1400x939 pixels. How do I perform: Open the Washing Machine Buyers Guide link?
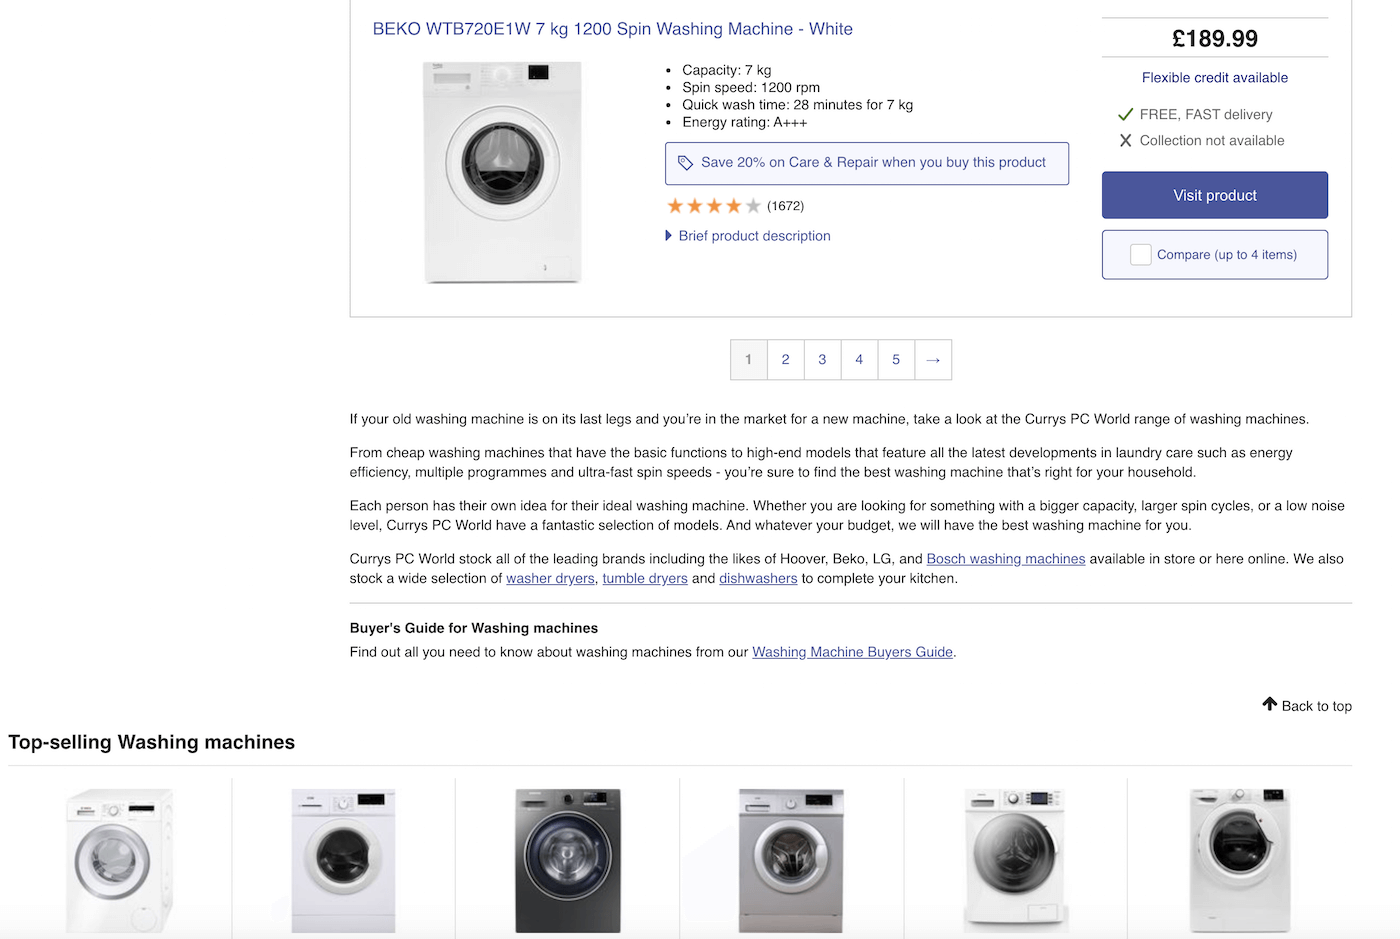[x=852, y=652]
